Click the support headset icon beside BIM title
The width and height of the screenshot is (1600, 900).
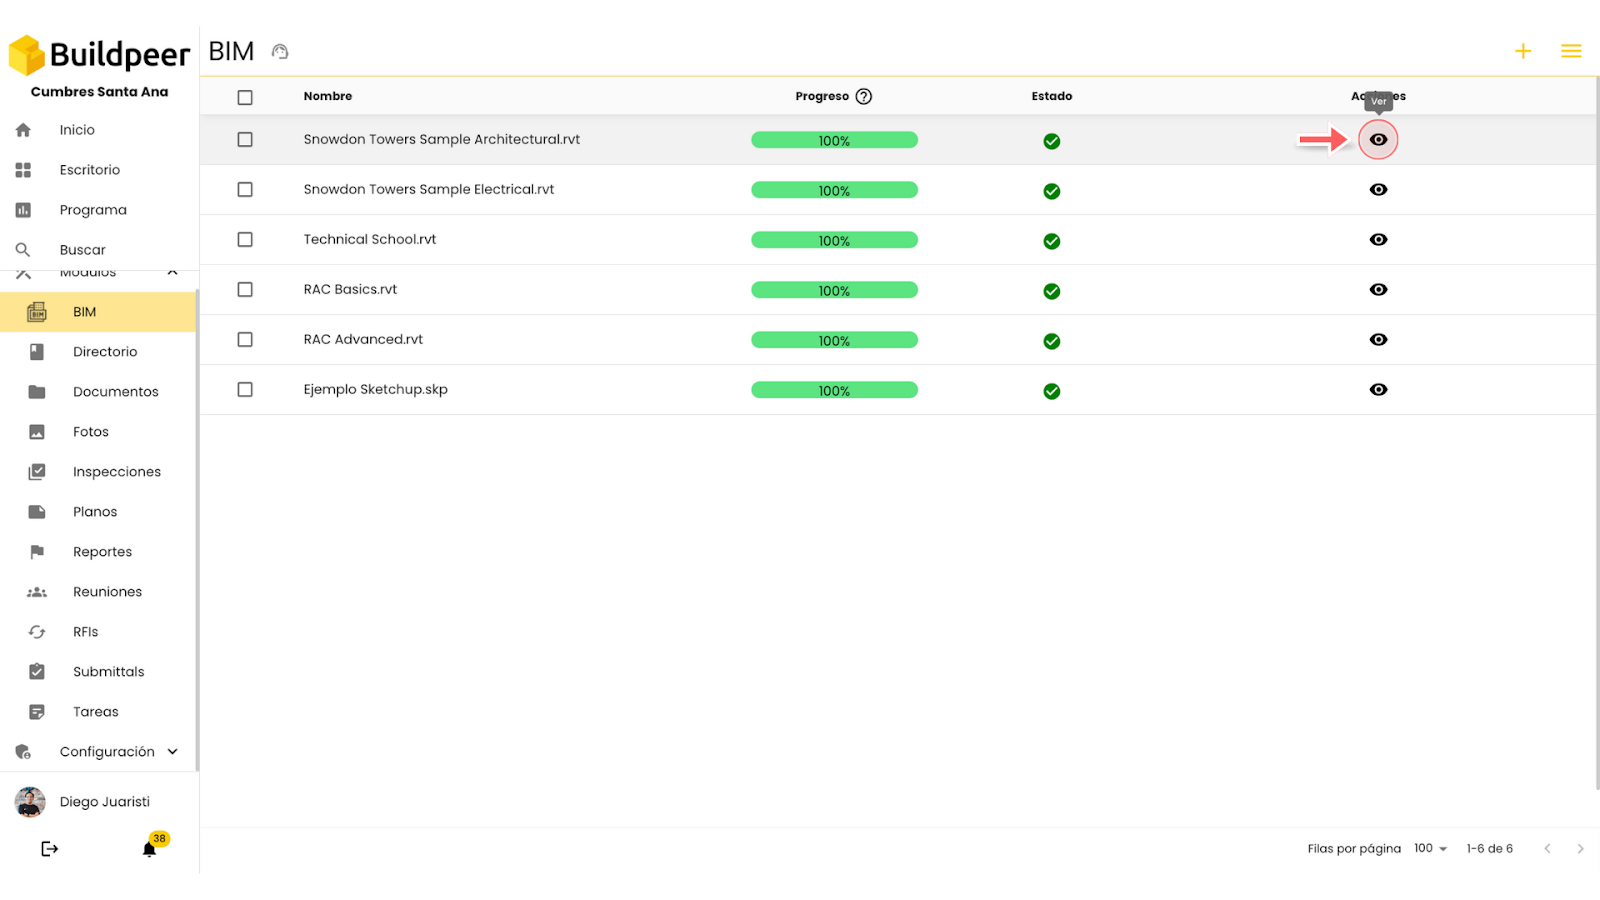[x=280, y=52]
